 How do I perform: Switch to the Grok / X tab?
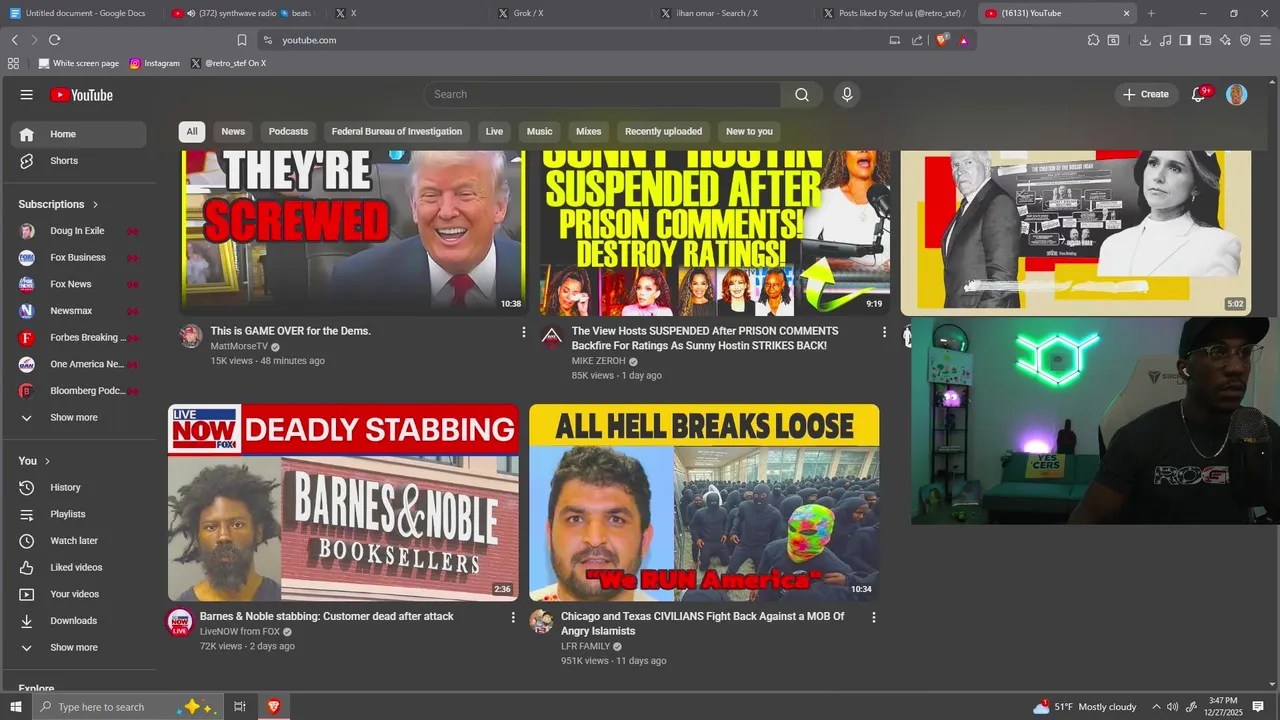coord(571,13)
